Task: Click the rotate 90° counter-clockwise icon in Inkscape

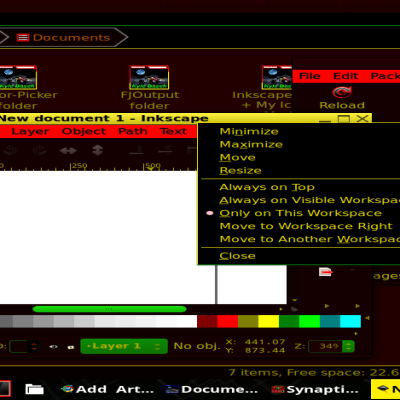Action: tap(10, 151)
